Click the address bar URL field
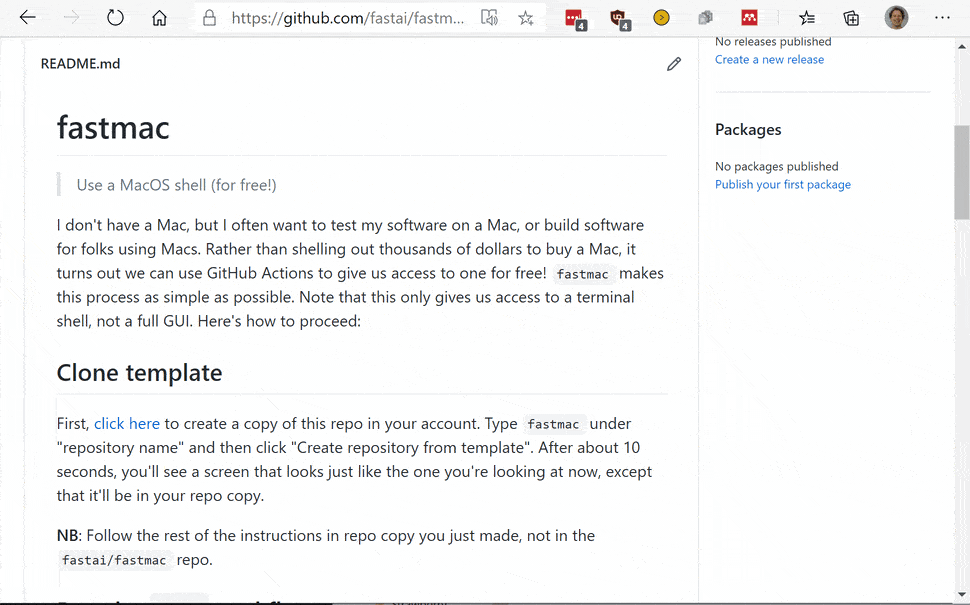Image resolution: width=970 pixels, height=605 pixels. (x=347, y=18)
